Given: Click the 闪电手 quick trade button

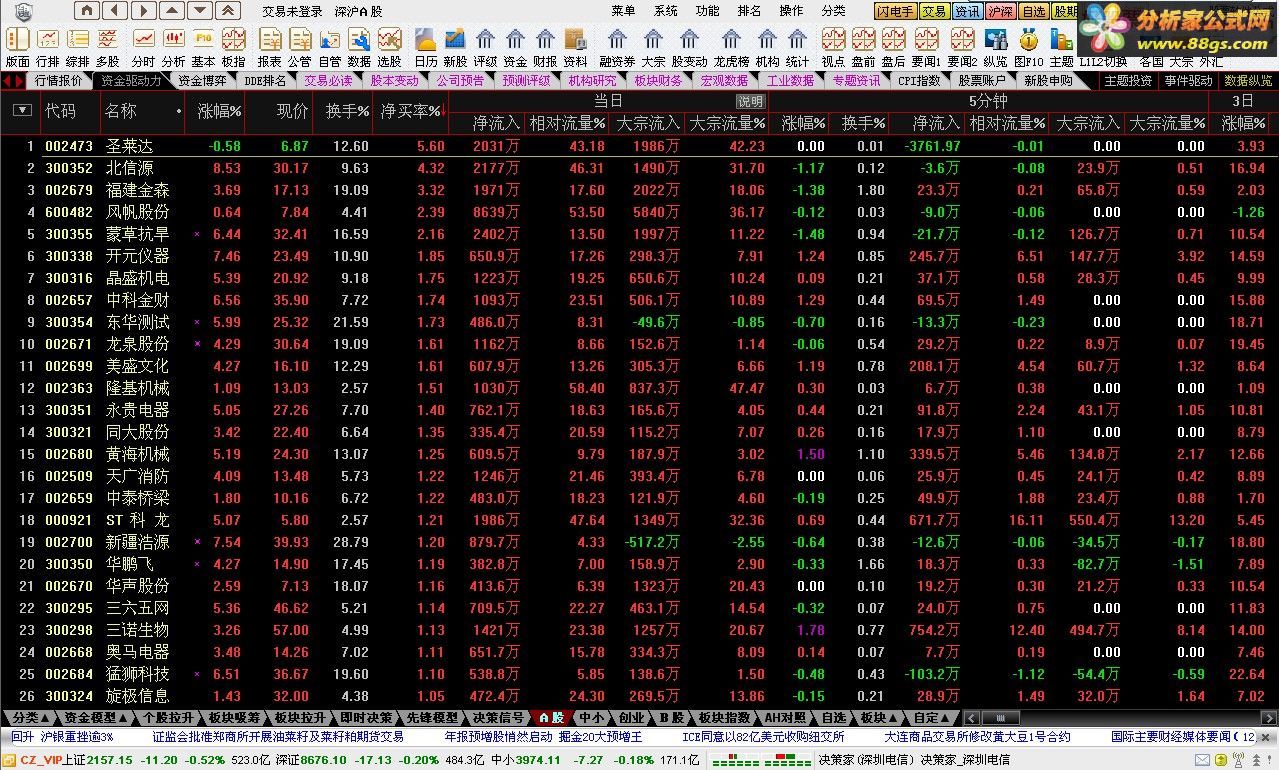Looking at the screenshot, I should click(896, 11).
